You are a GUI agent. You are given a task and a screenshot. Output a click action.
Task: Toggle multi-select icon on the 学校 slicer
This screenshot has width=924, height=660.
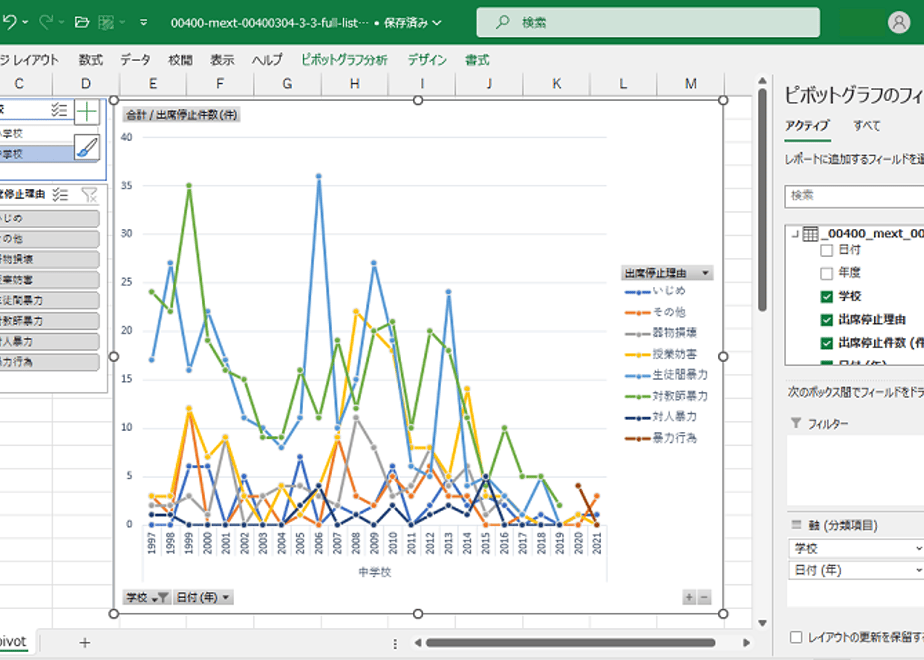tap(59, 110)
